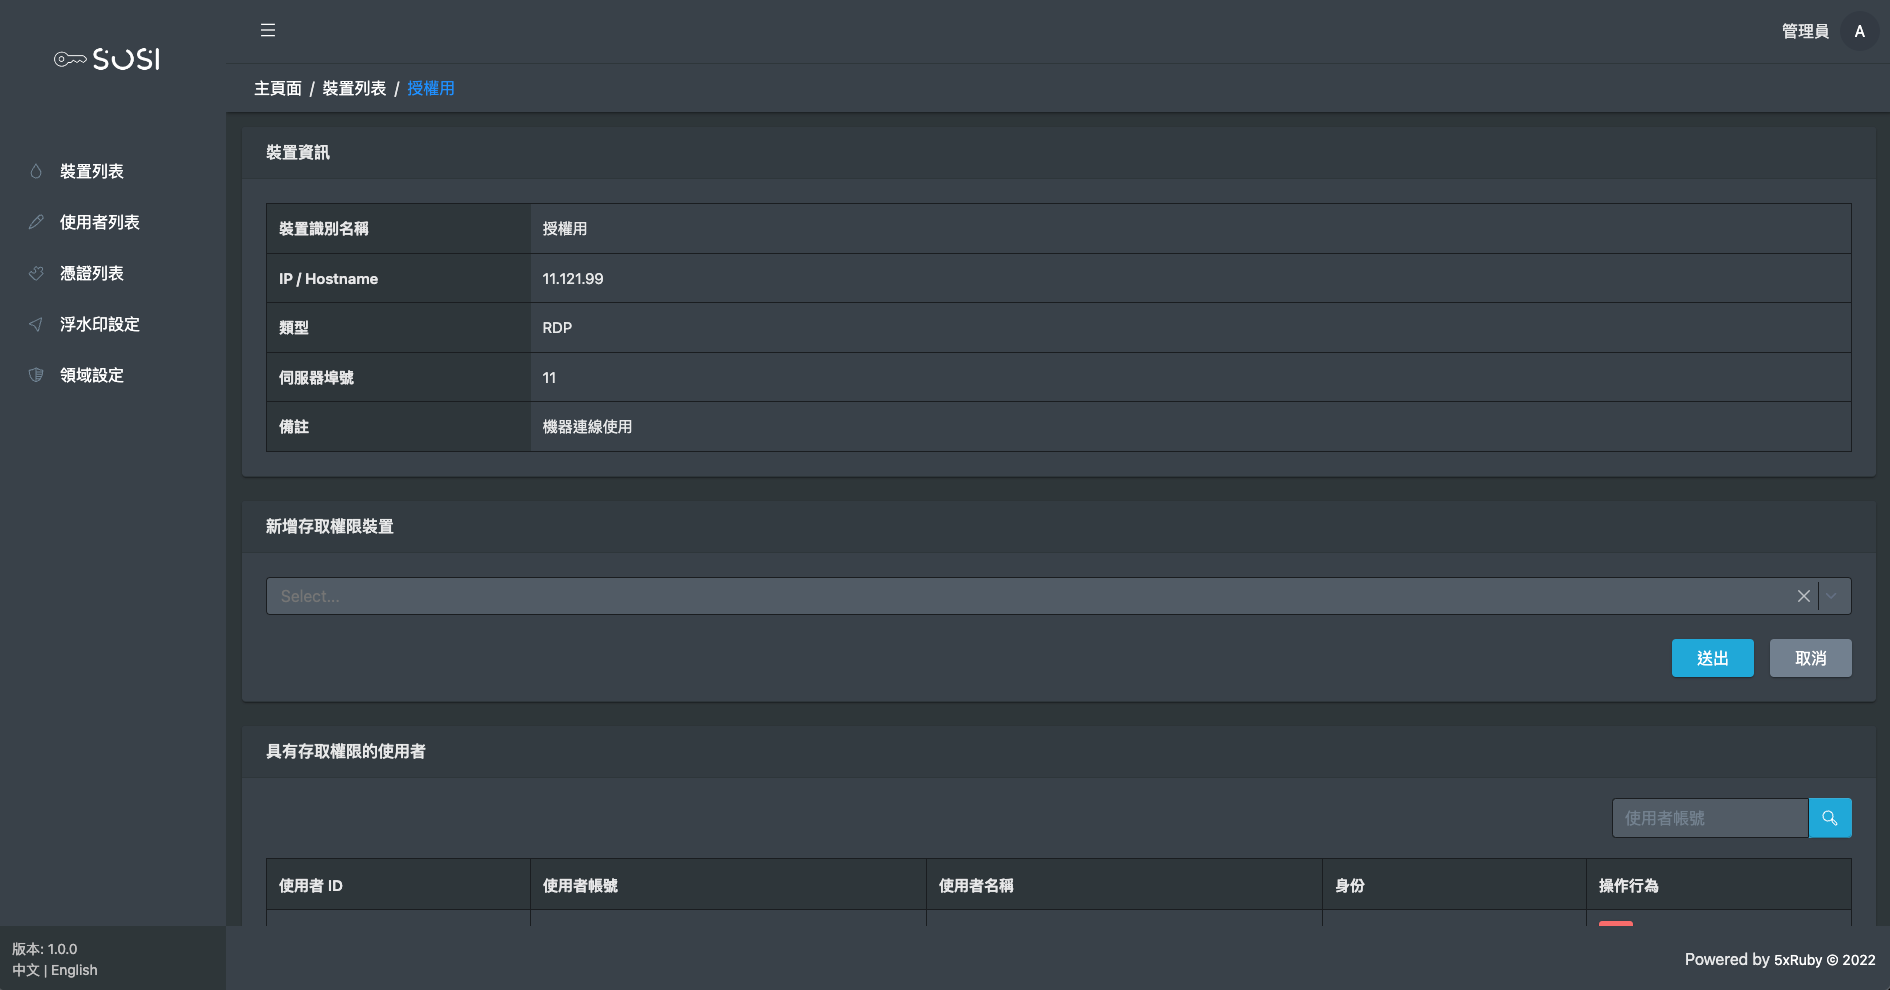Click the paper plane icon beside 浮水印設定
This screenshot has height=990, width=1890.
(x=36, y=325)
